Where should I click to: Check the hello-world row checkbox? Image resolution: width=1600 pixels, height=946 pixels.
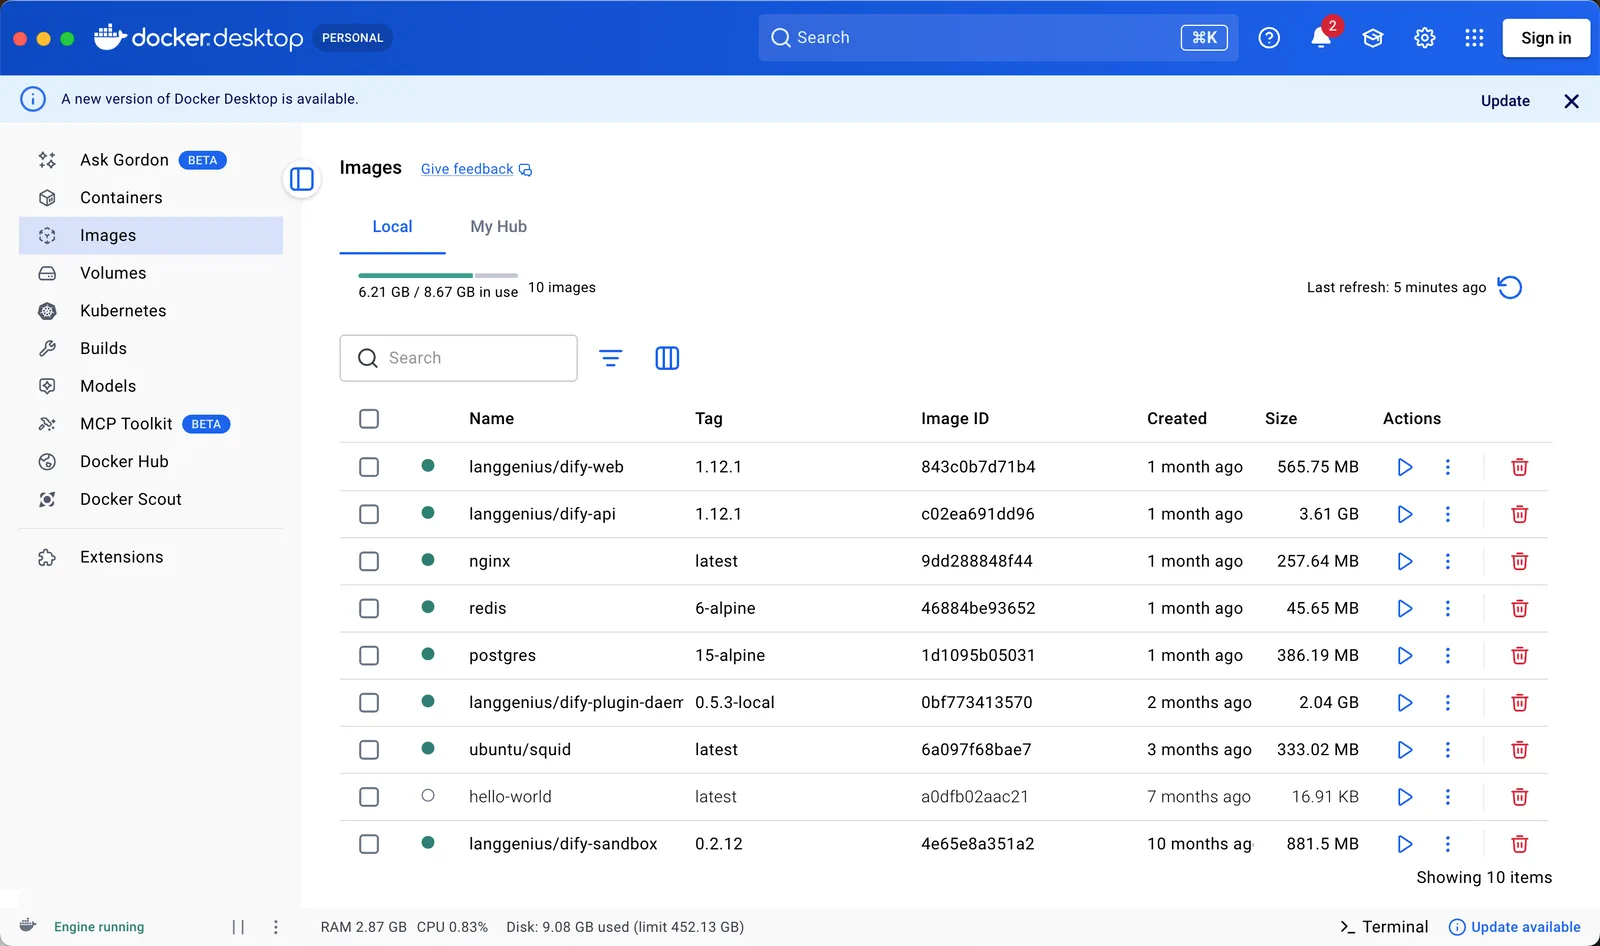369,797
